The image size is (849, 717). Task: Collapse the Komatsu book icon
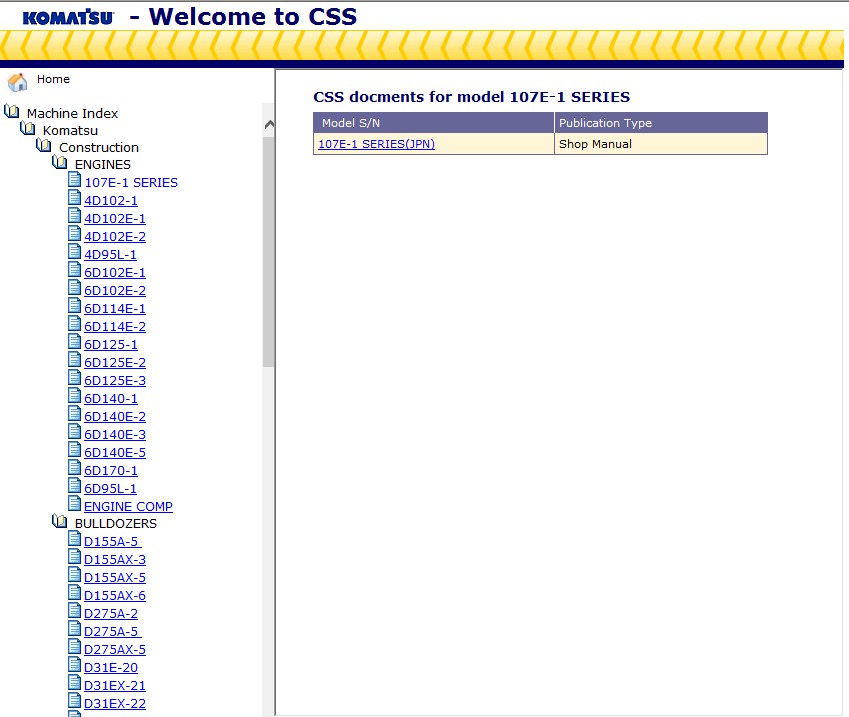28,128
